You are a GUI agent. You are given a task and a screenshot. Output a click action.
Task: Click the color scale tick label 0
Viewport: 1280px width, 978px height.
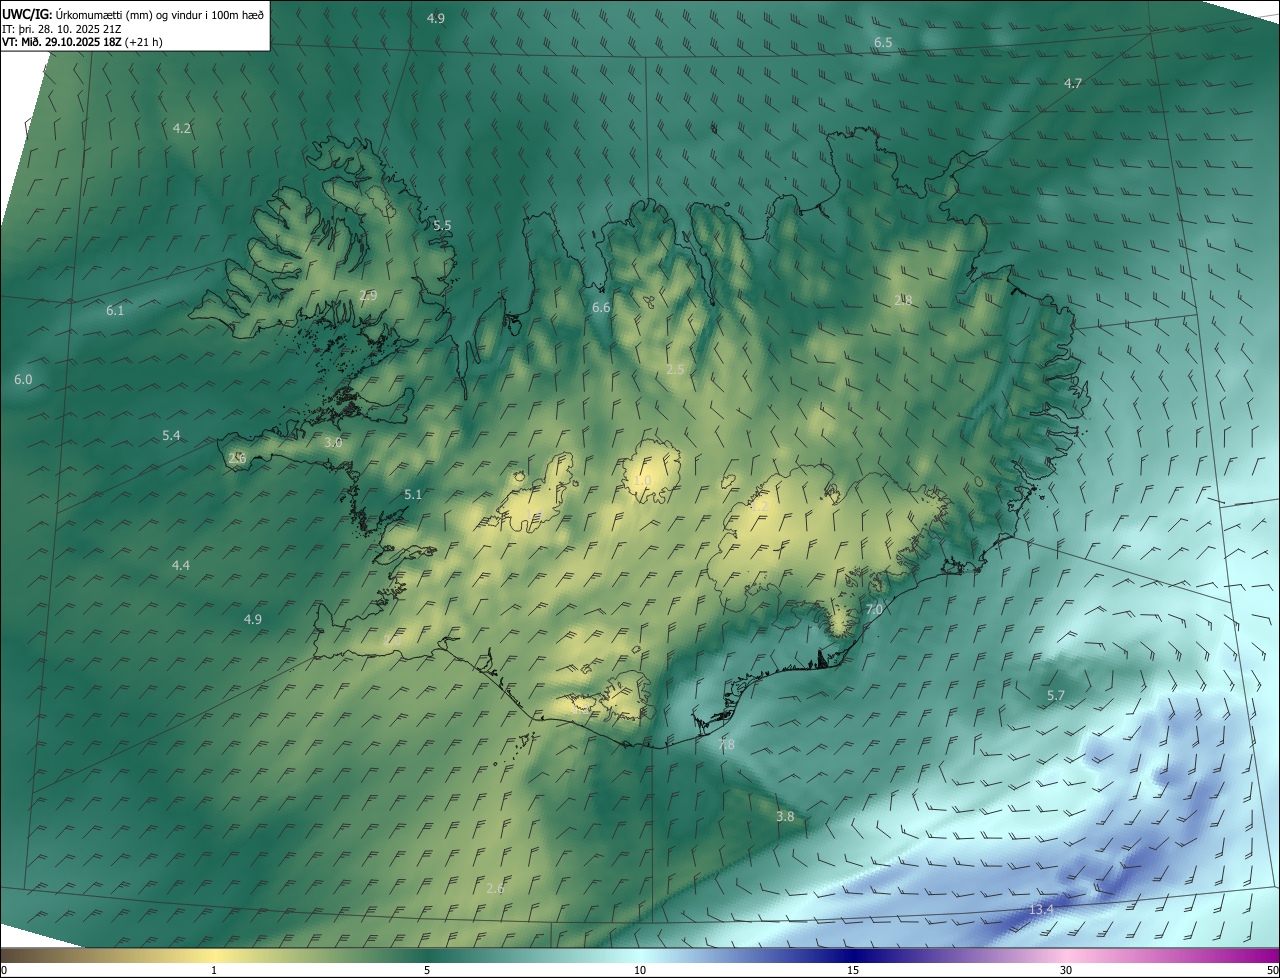tap(4, 970)
